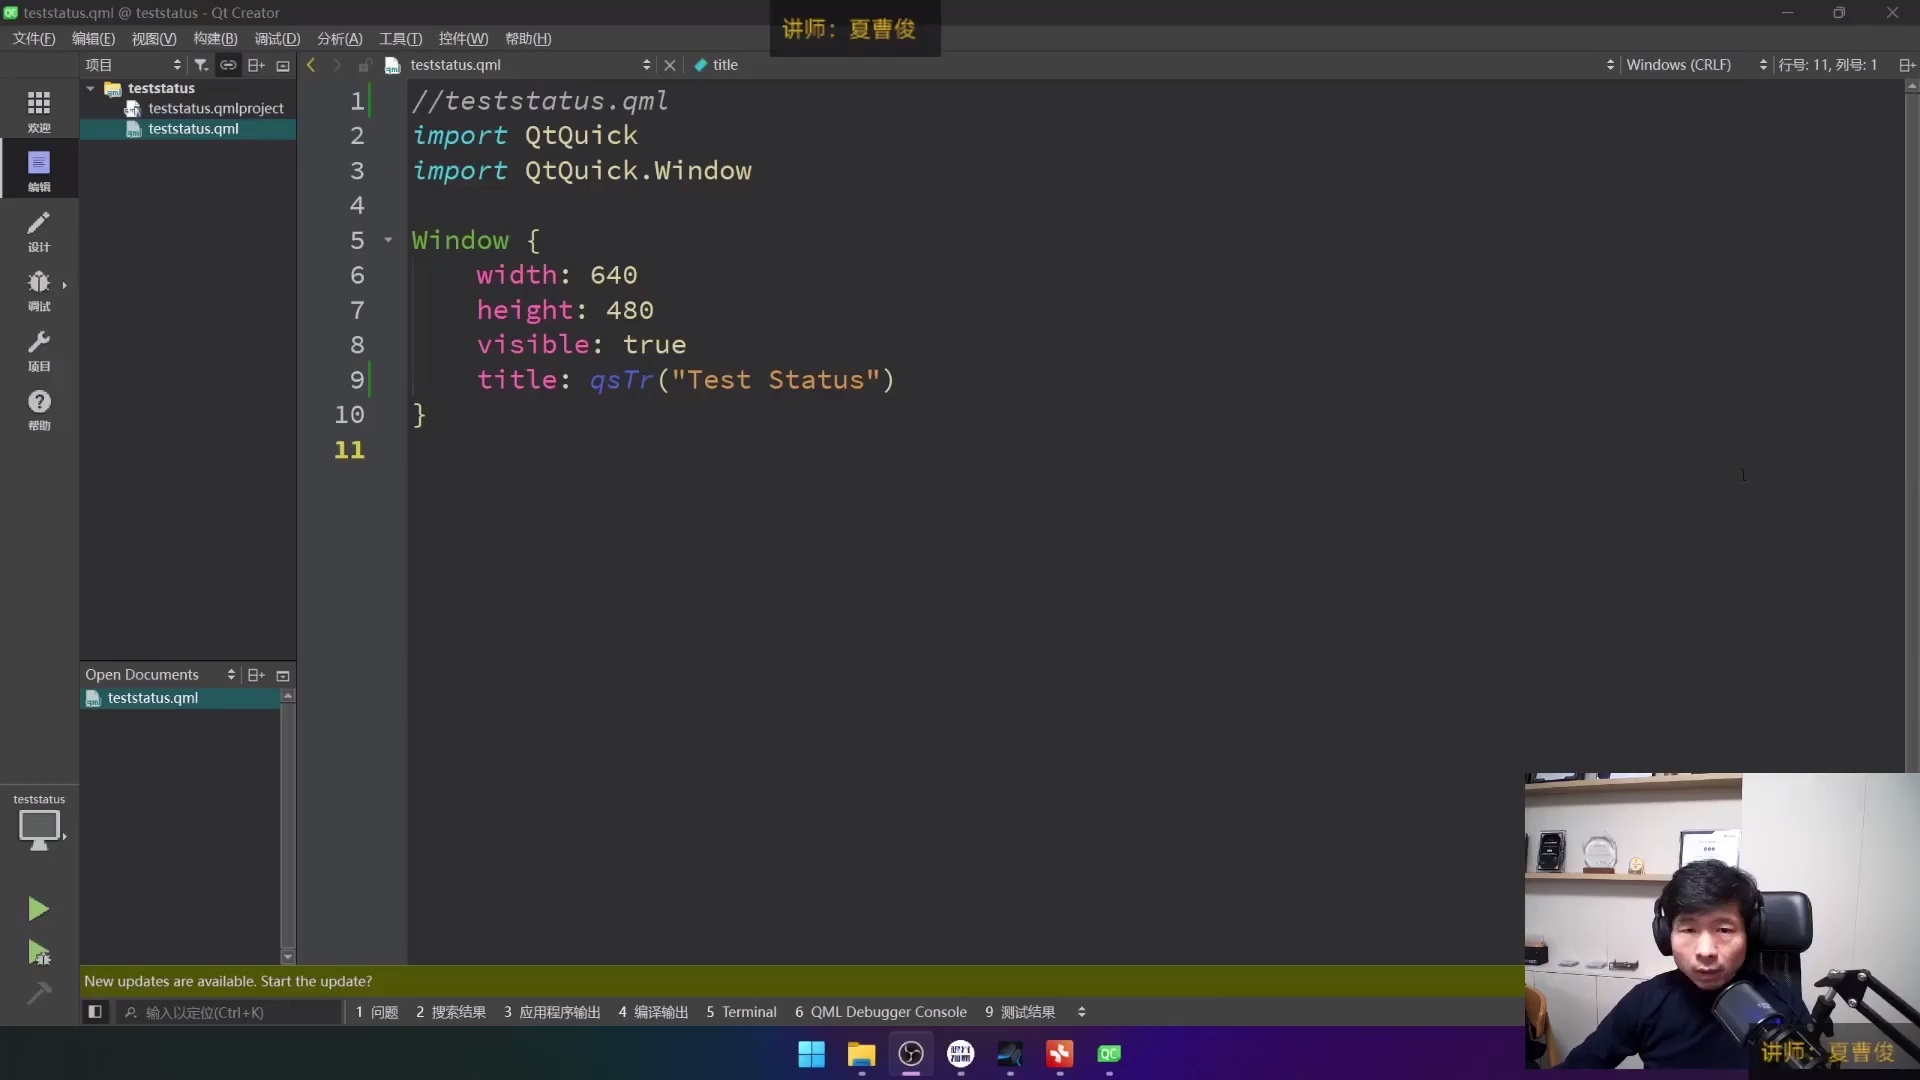The height and width of the screenshot is (1080, 1920).
Task: Switch to the 5 Terminal output pane
Action: coord(744,1012)
